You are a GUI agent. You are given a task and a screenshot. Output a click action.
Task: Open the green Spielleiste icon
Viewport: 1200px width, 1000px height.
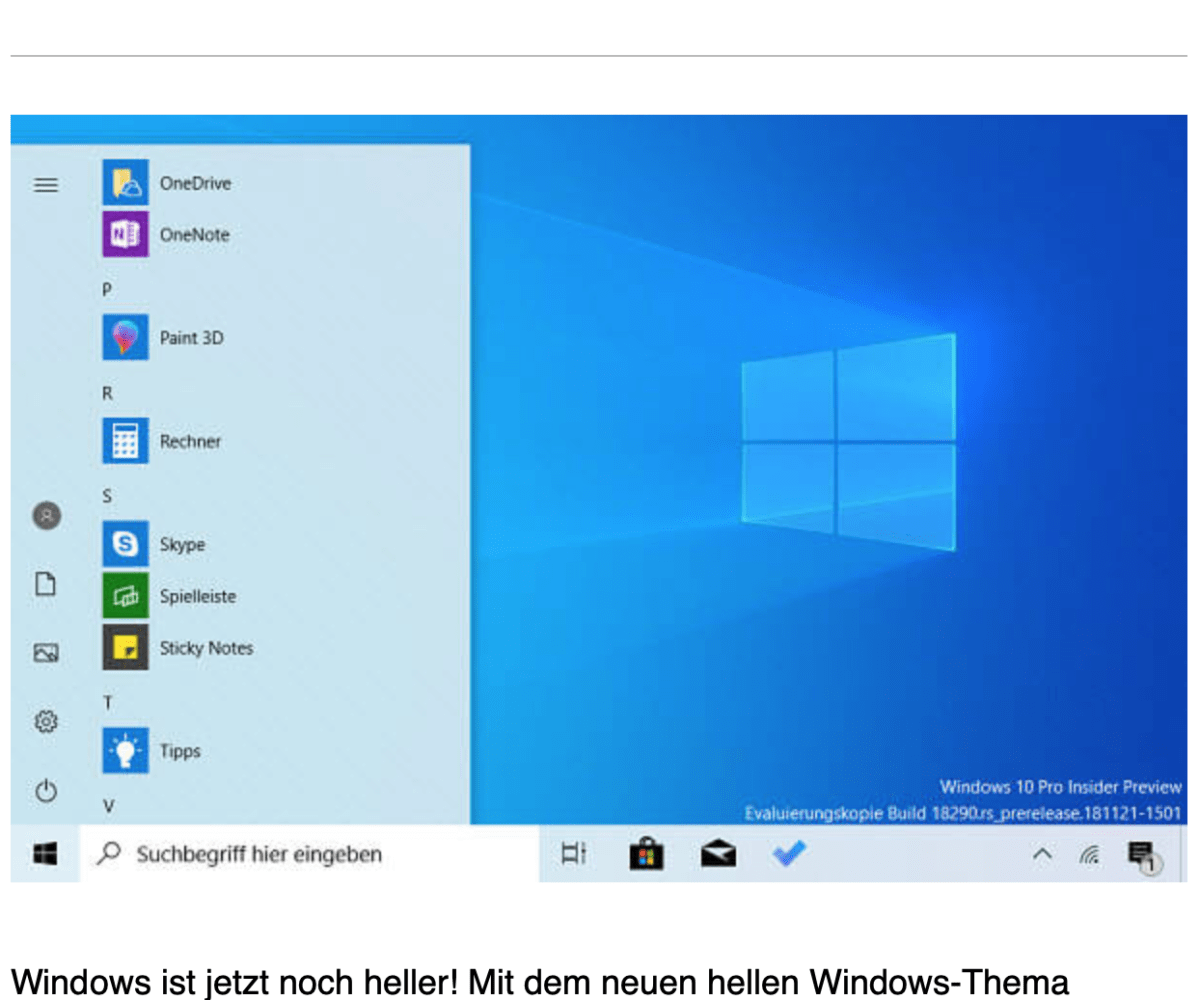pos(126,596)
